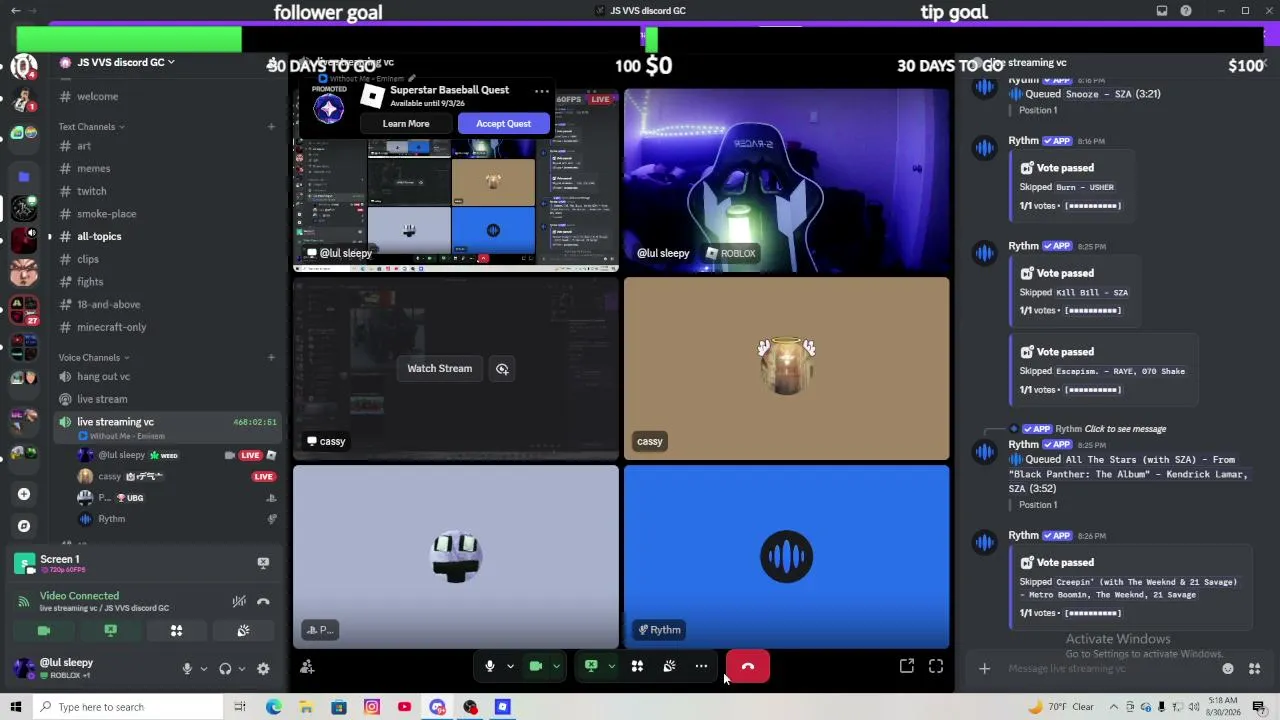Open screen share options arrow in call bar
1280x720 pixels.
tap(611, 667)
